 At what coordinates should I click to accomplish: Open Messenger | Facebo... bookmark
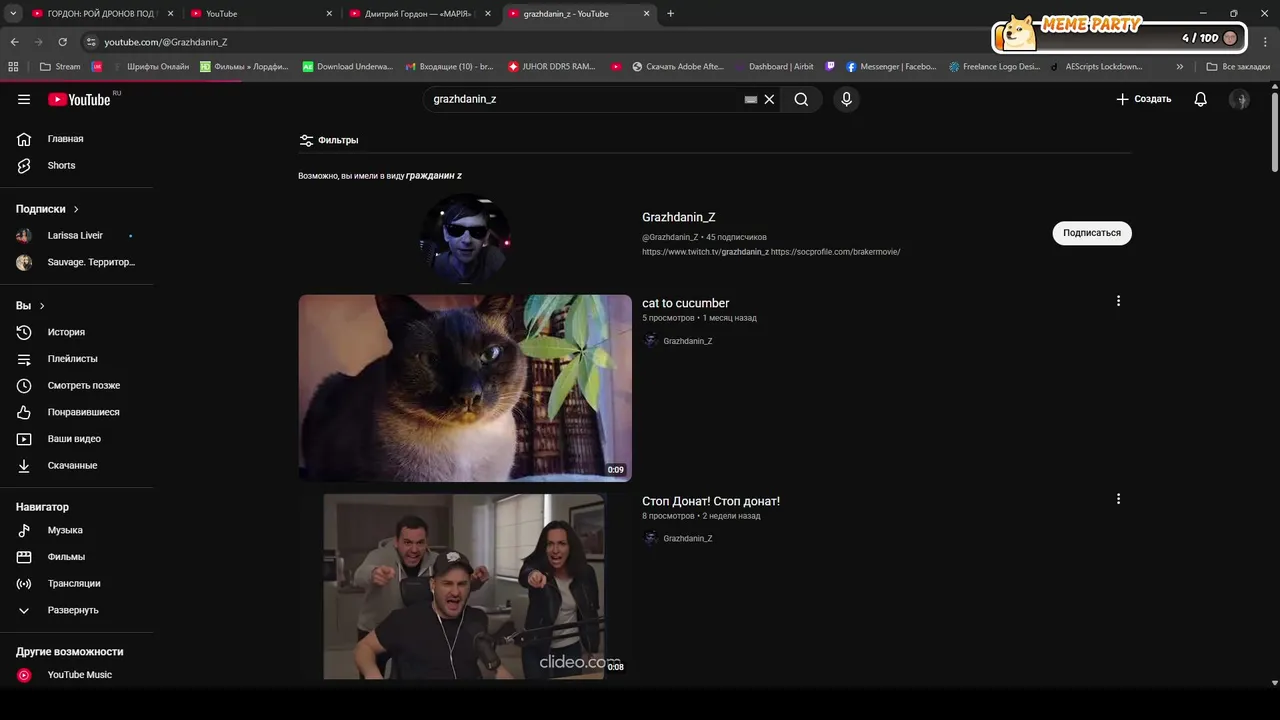point(891,67)
